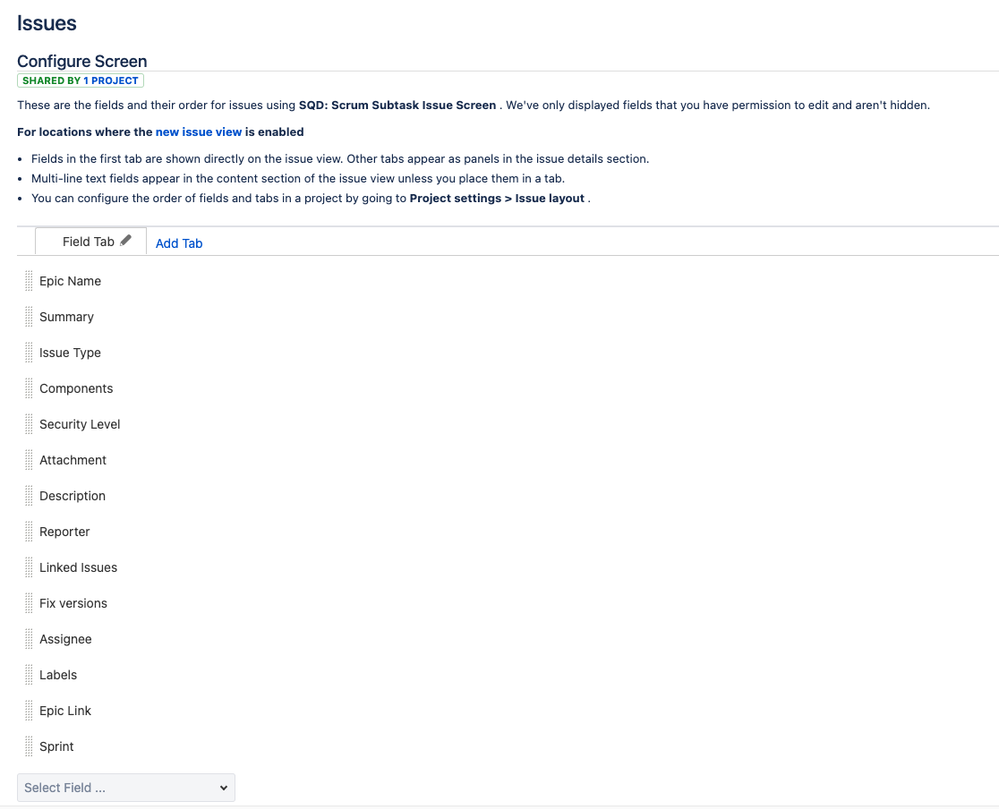Select the drag handle for Issue Type
Screen dimensions: 999x809
[27, 352]
